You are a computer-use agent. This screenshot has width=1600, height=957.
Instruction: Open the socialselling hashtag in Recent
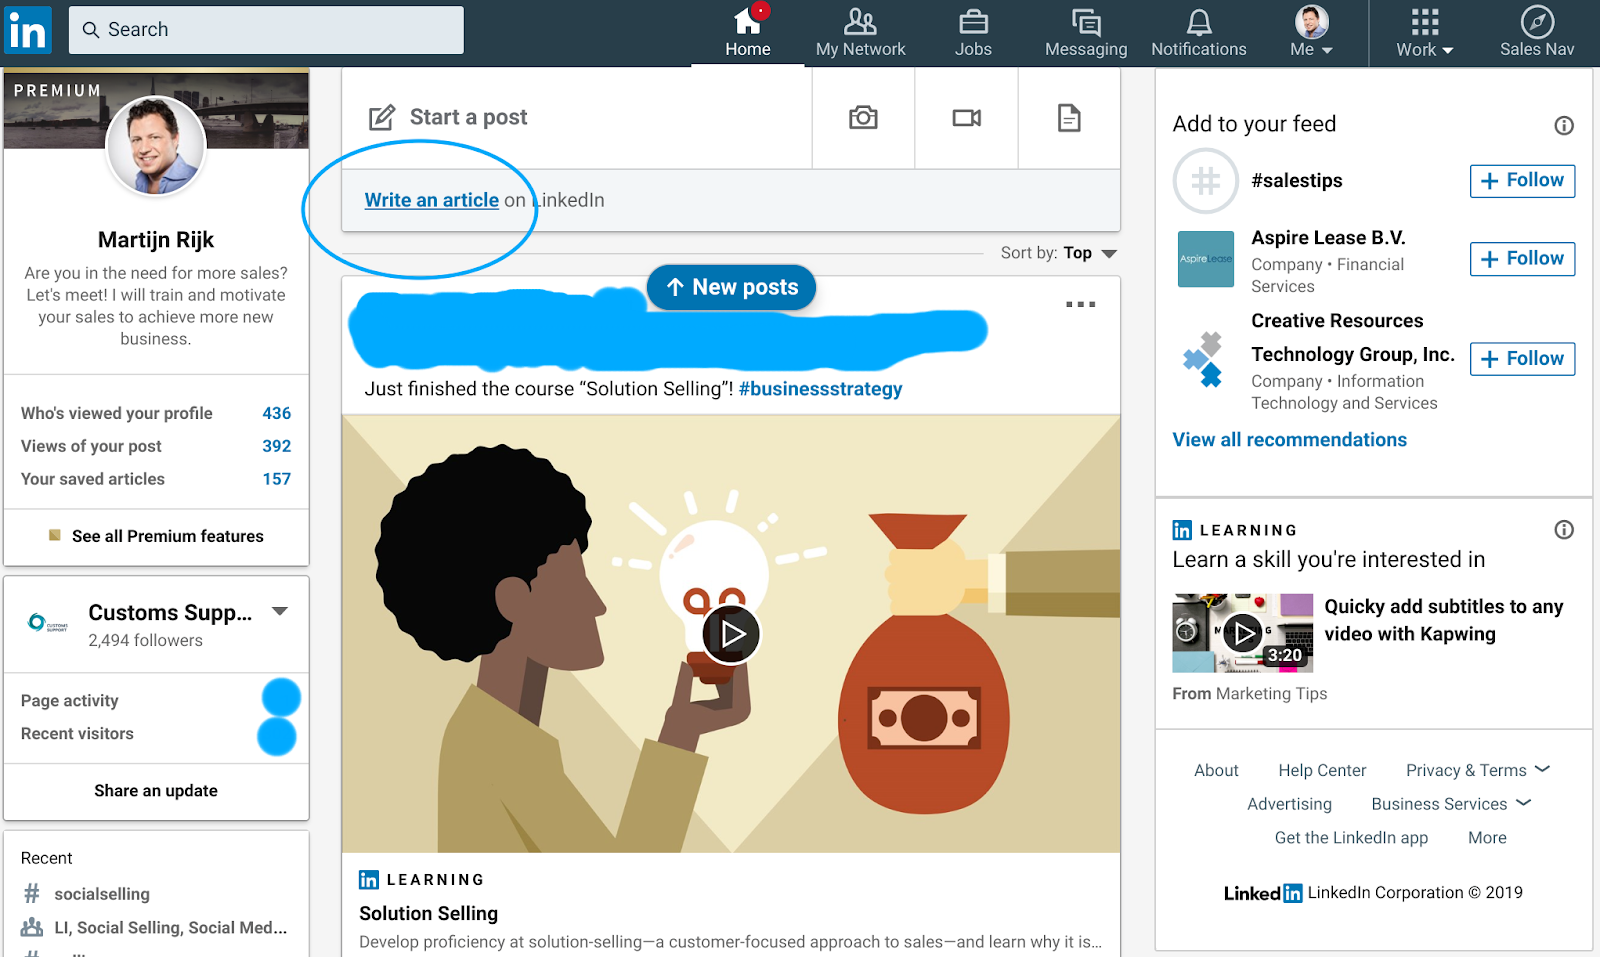pos(101,894)
